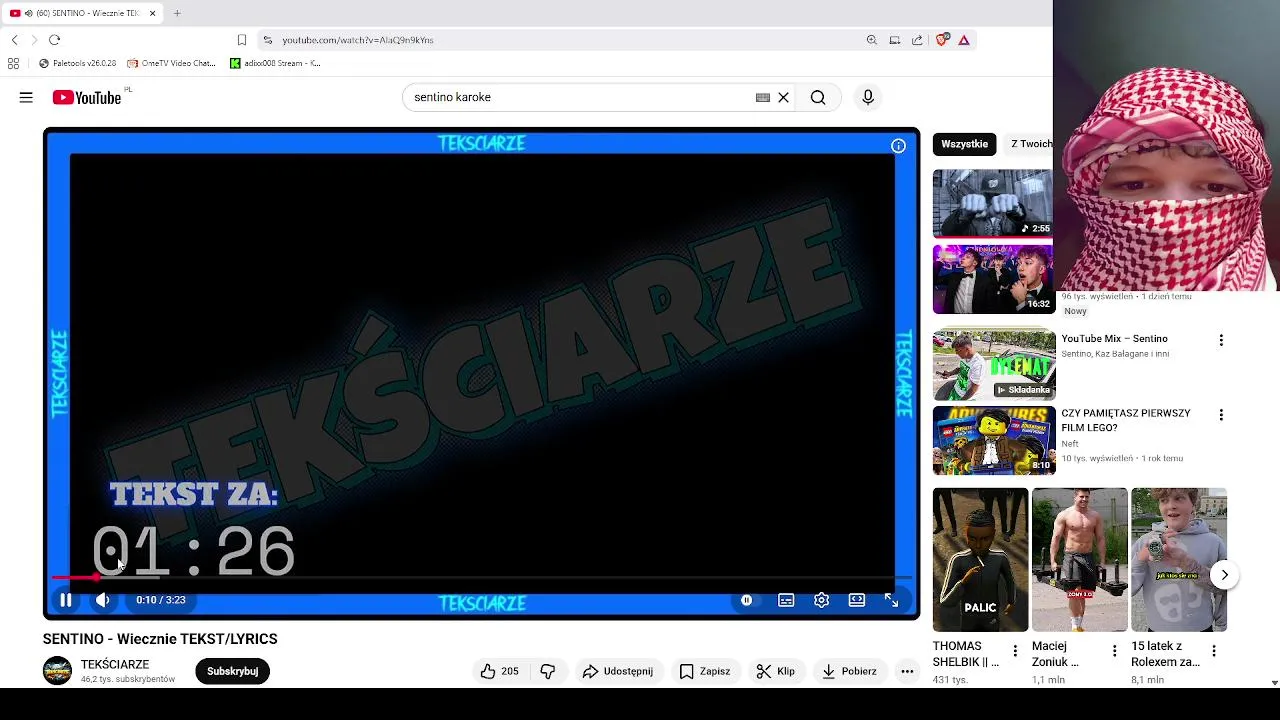Run the search with magnifier button
Screen dimensions: 1280x720
[818, 97]
